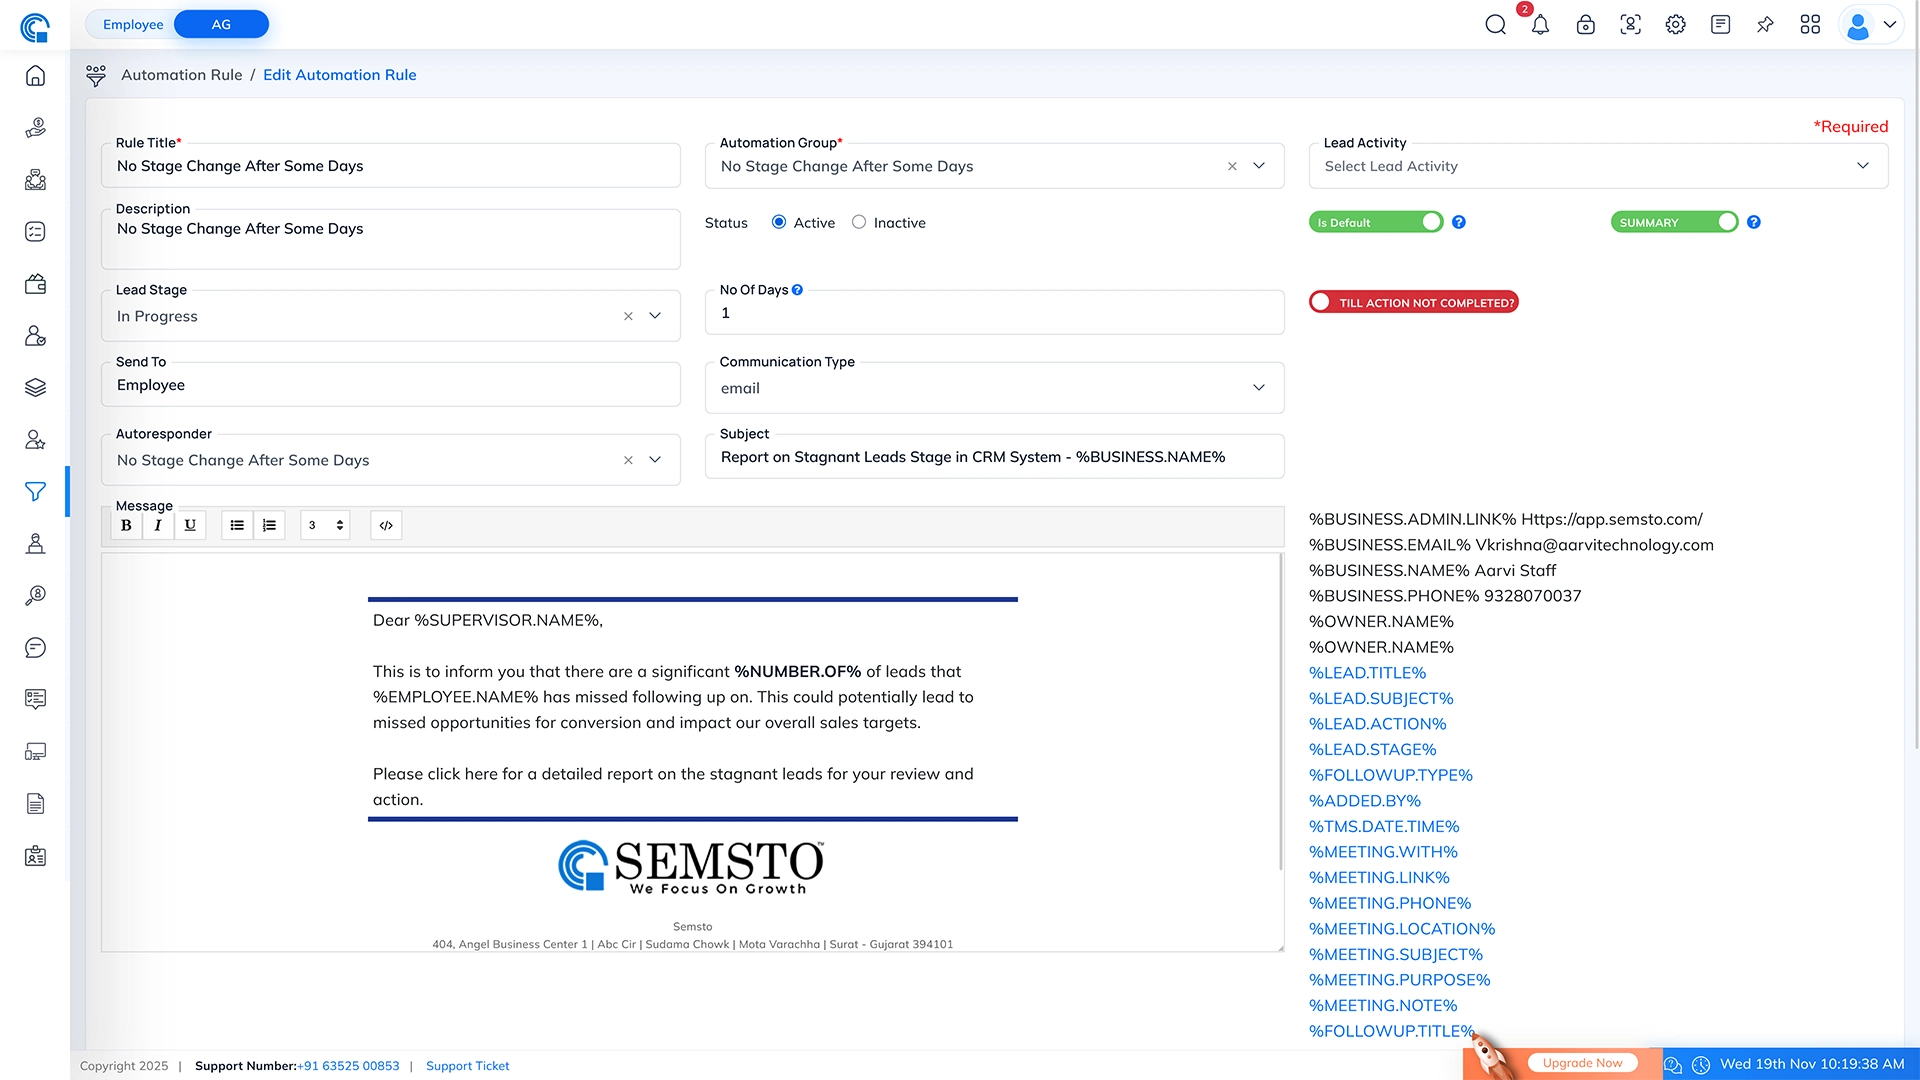Expand the Lead Activity dropdown
The height and width of the screenshot is (1080, 1920).
1862,166
